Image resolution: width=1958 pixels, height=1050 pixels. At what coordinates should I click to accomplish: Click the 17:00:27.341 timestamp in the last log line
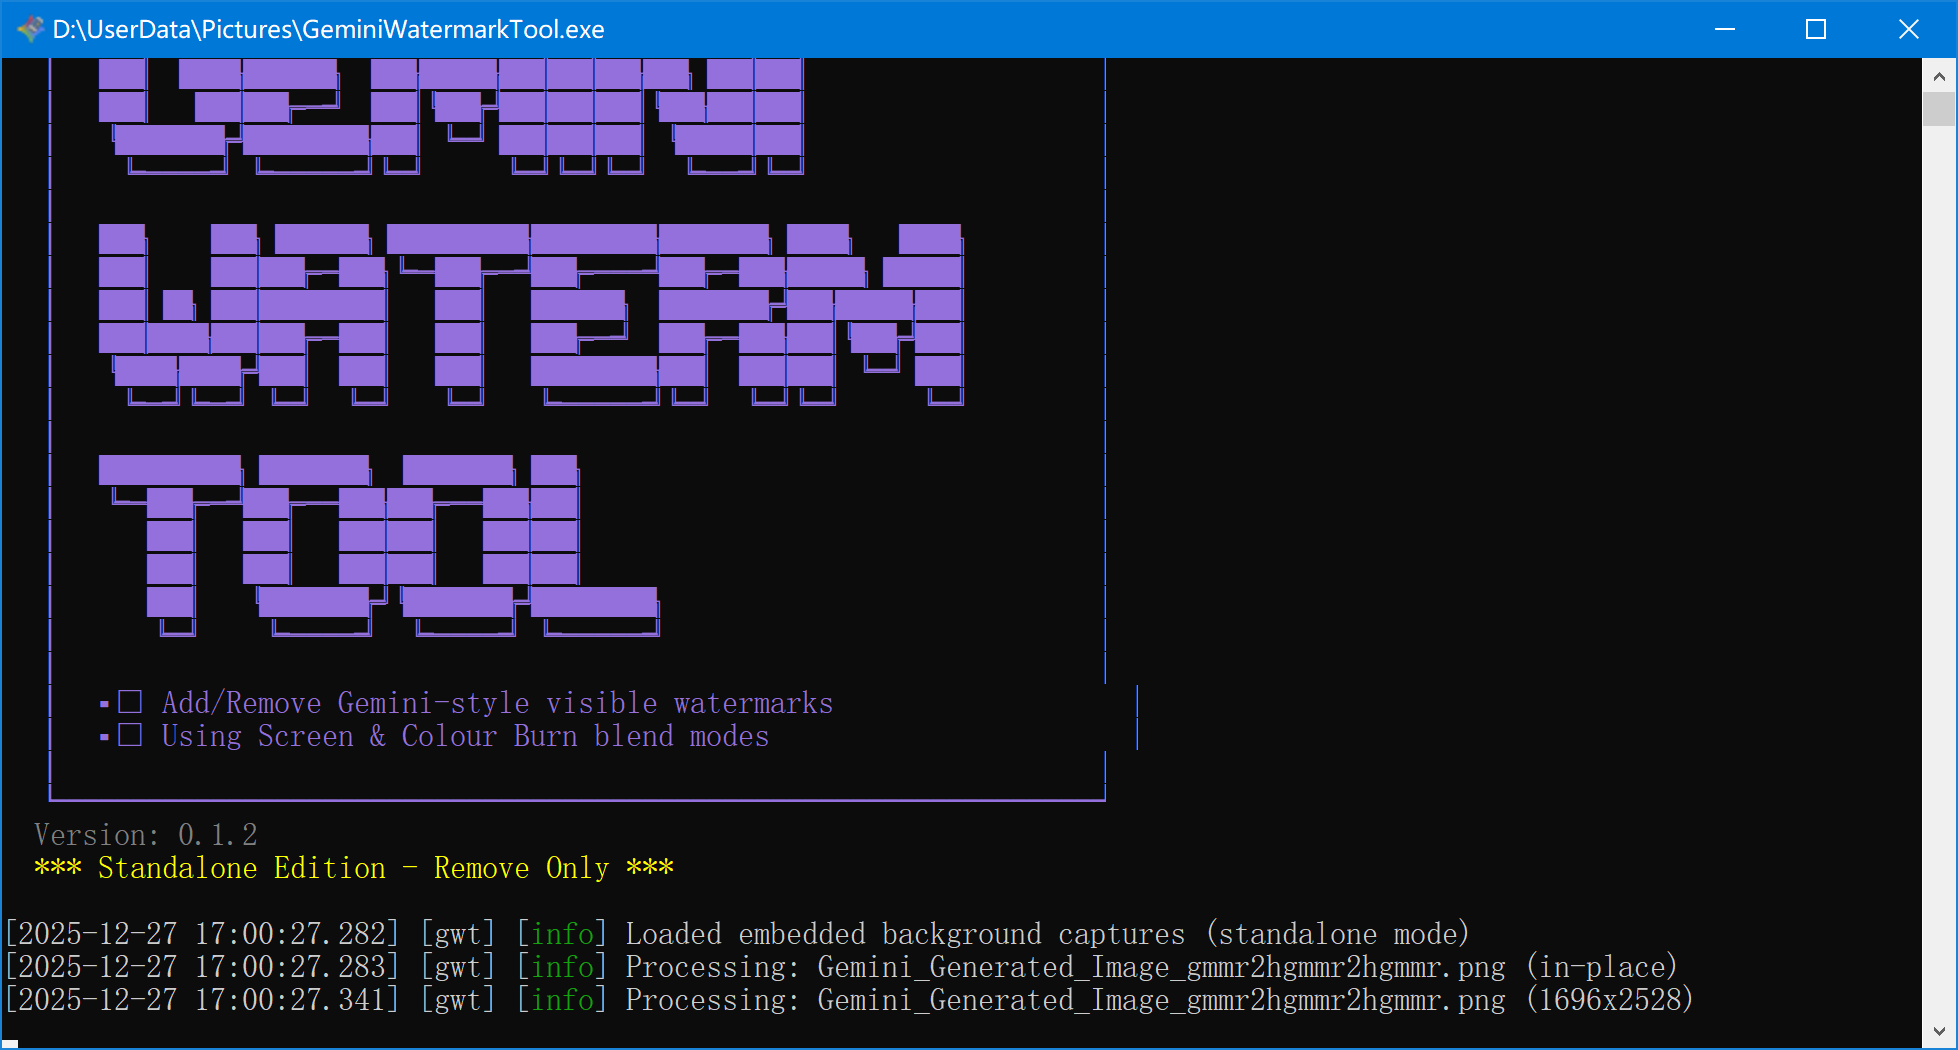(290, 999)
